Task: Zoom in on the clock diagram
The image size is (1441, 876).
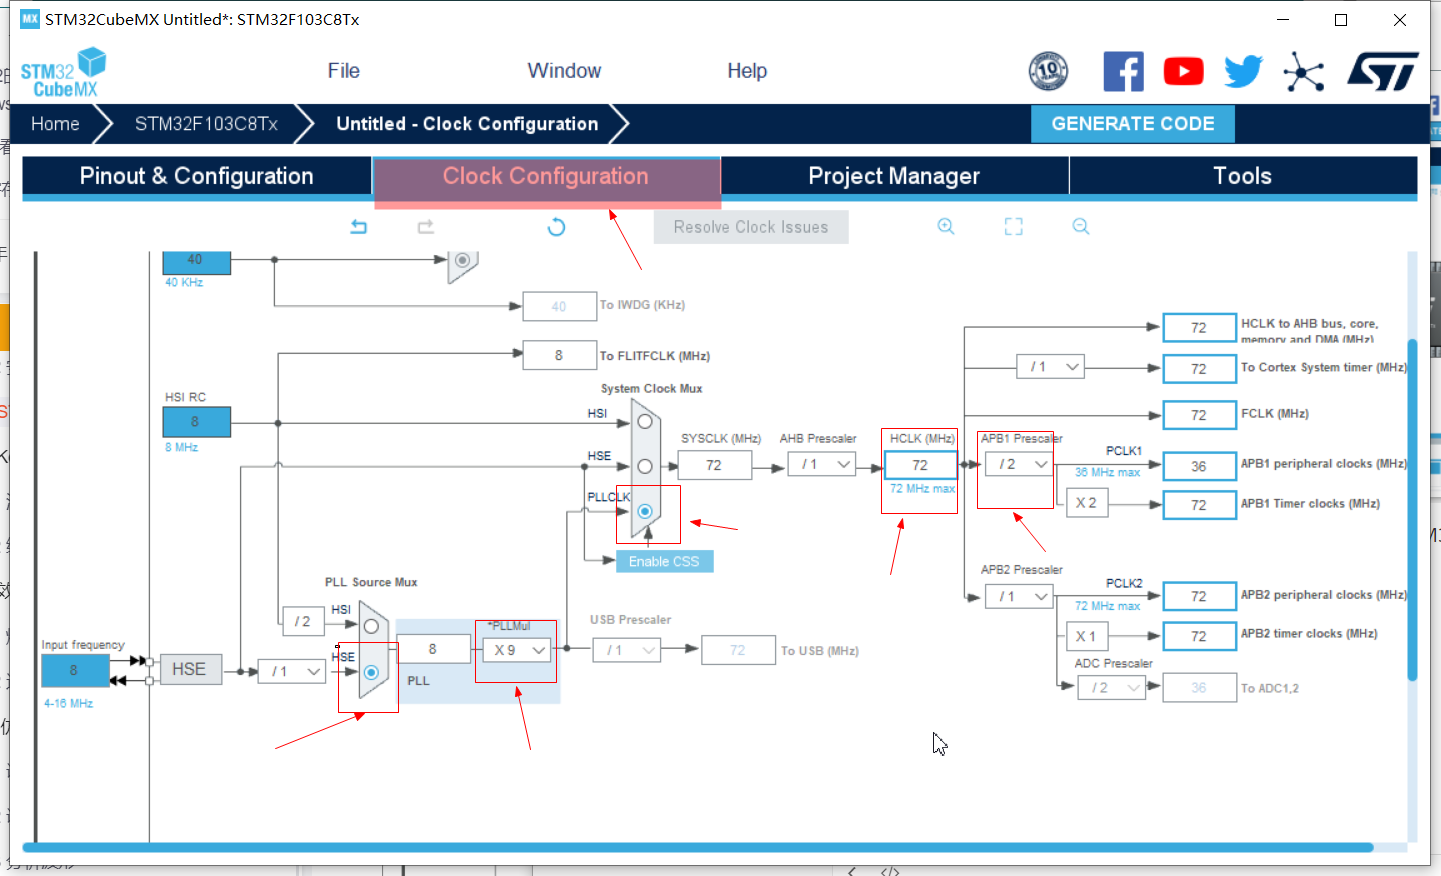Action: pos(945,227)
